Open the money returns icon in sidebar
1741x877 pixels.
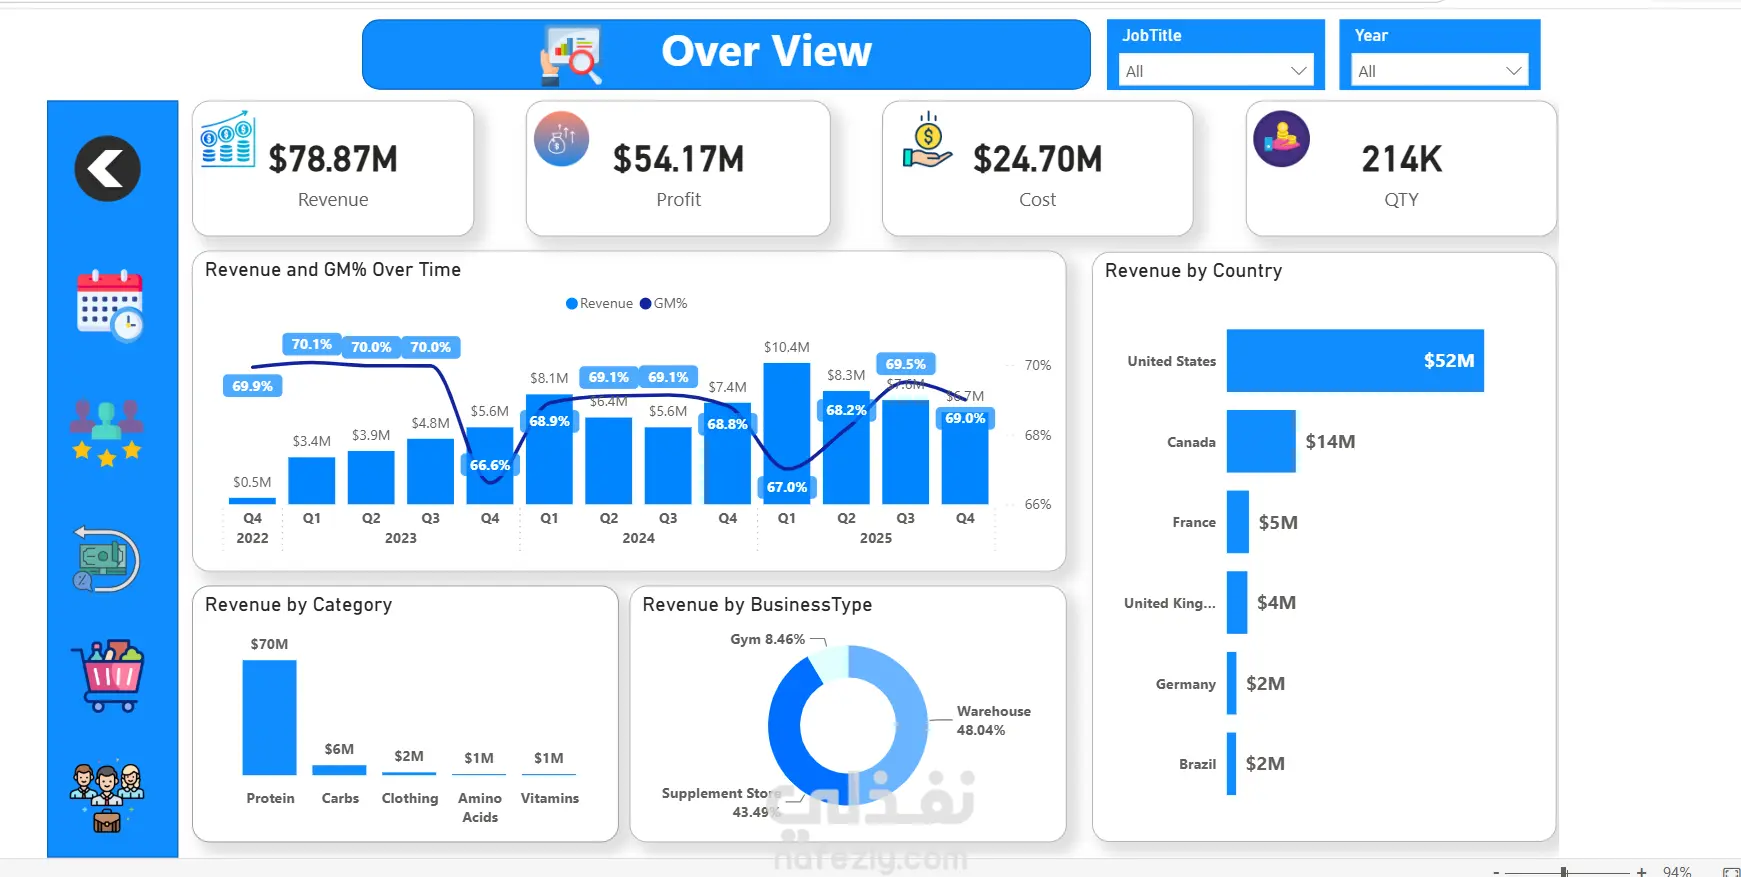[x=106, y=559]
